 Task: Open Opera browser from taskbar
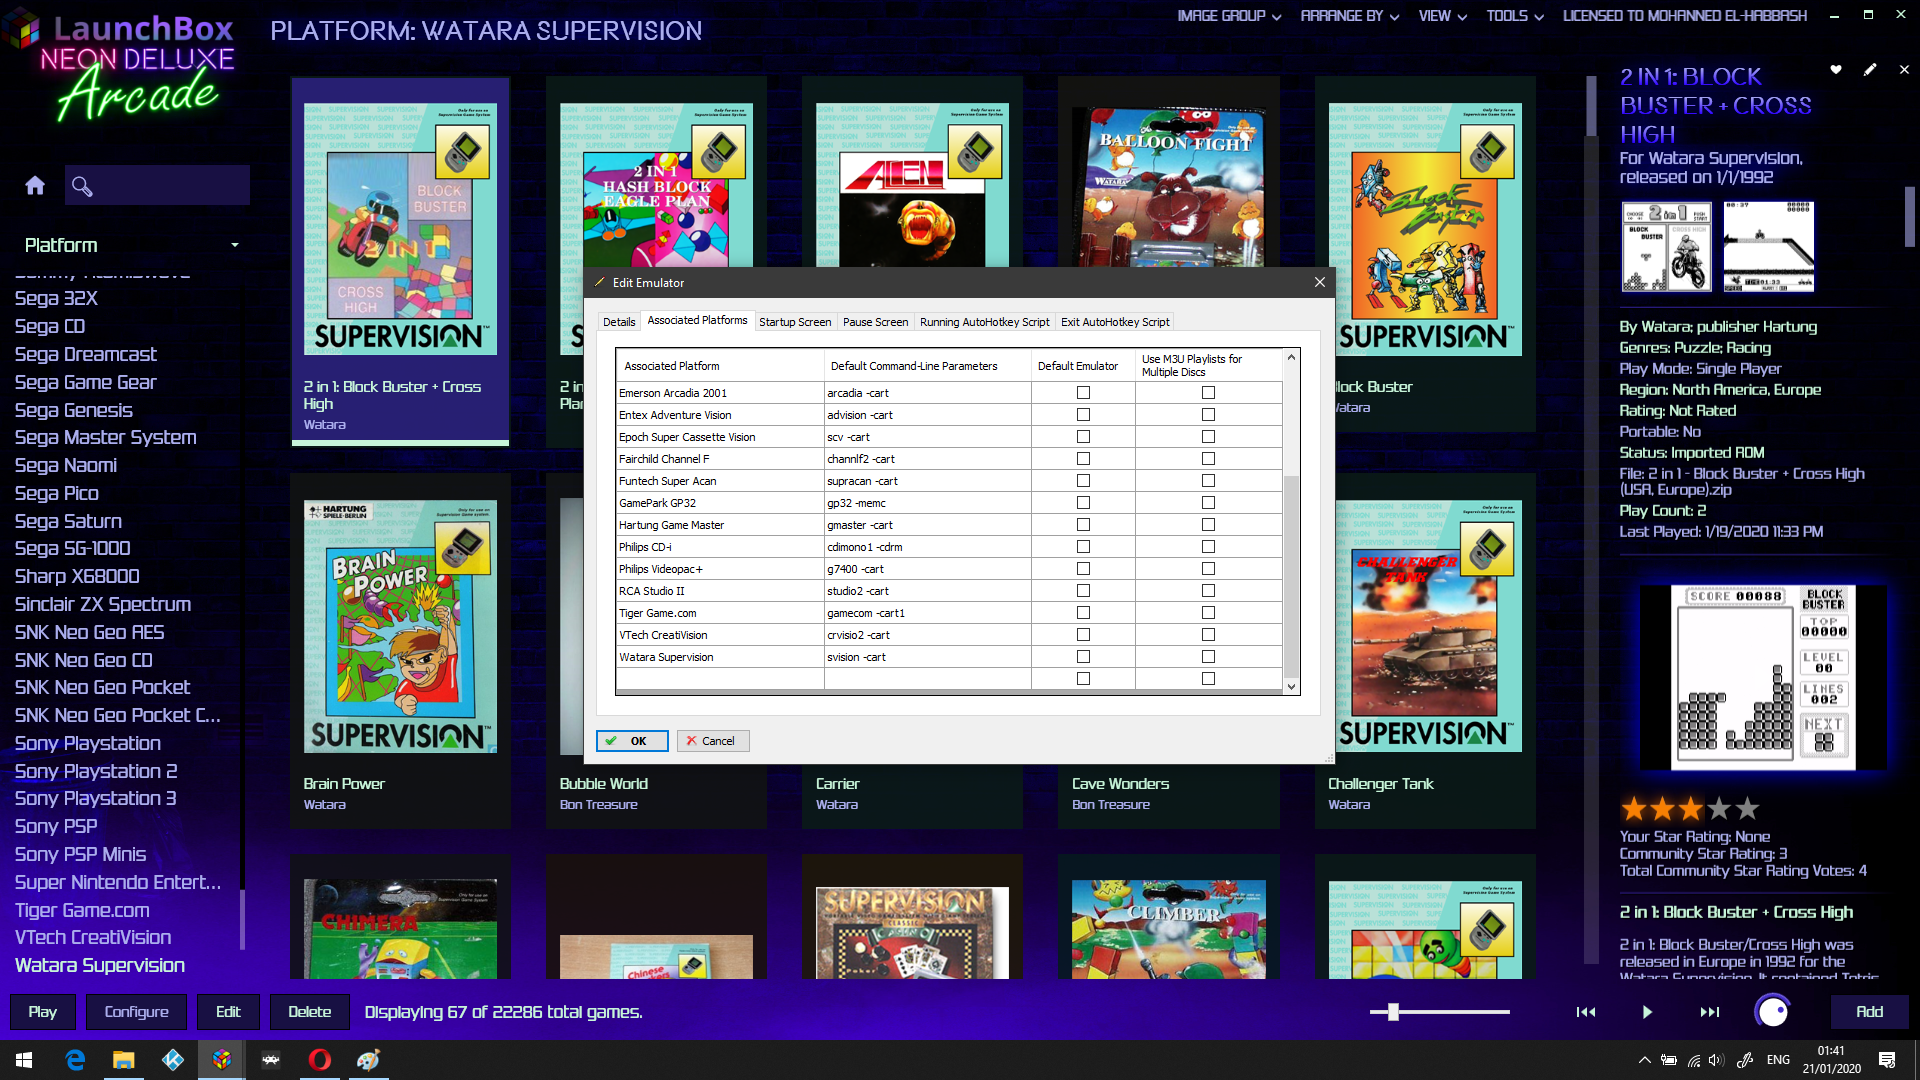(x=319, y=1060)
